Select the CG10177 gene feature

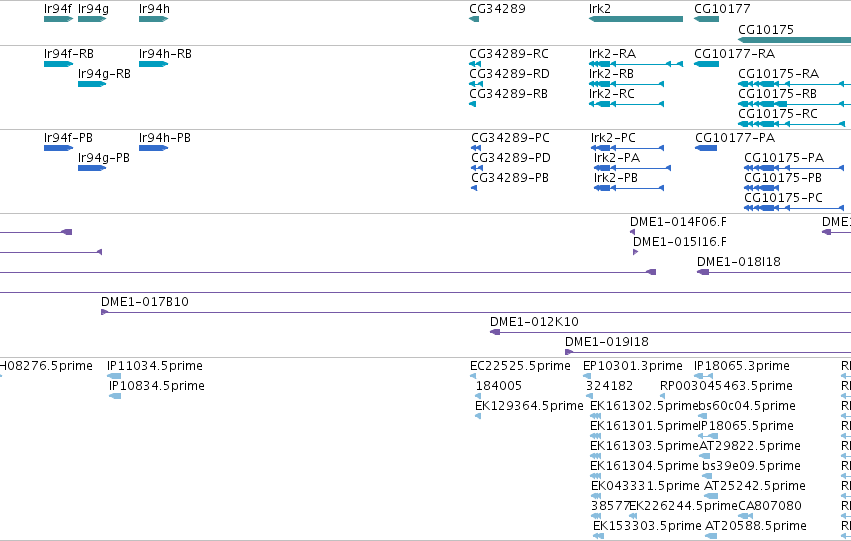pyautogui.click(x=706, y=19)
